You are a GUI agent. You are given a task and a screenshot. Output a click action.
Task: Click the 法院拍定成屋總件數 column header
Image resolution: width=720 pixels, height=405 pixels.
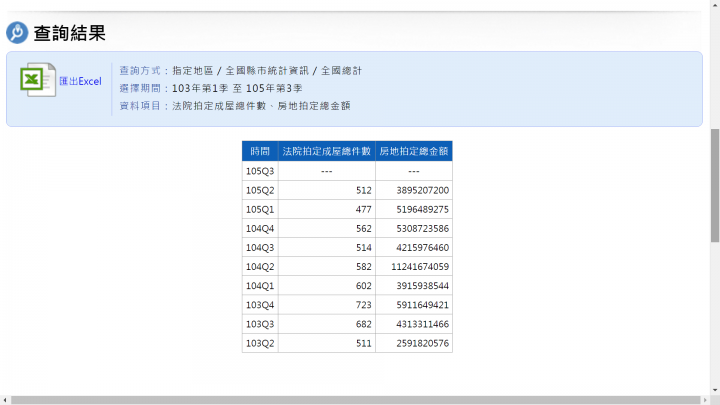[326, 151]
